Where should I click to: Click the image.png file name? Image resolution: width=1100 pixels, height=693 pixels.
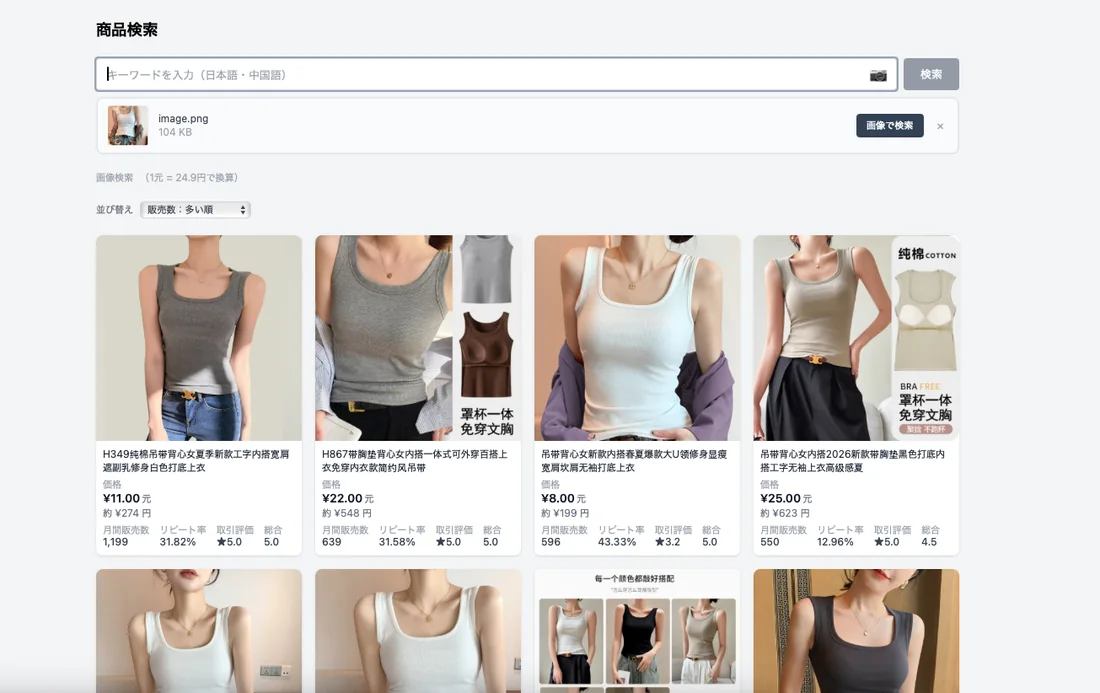pos(183,119)
